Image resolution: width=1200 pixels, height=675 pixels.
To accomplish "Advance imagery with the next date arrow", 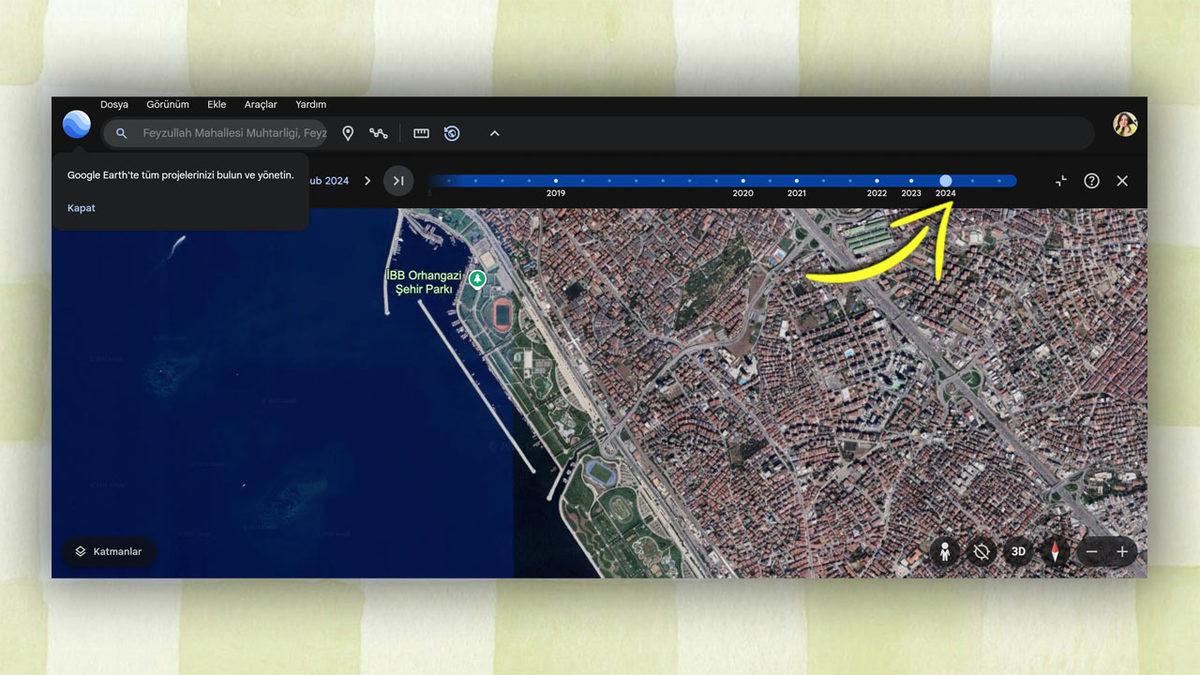I will pyautogui.click(x=367, y=181).
